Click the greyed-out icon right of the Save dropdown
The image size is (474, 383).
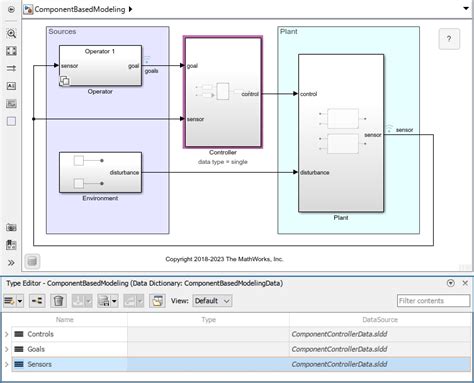[130, 301]
